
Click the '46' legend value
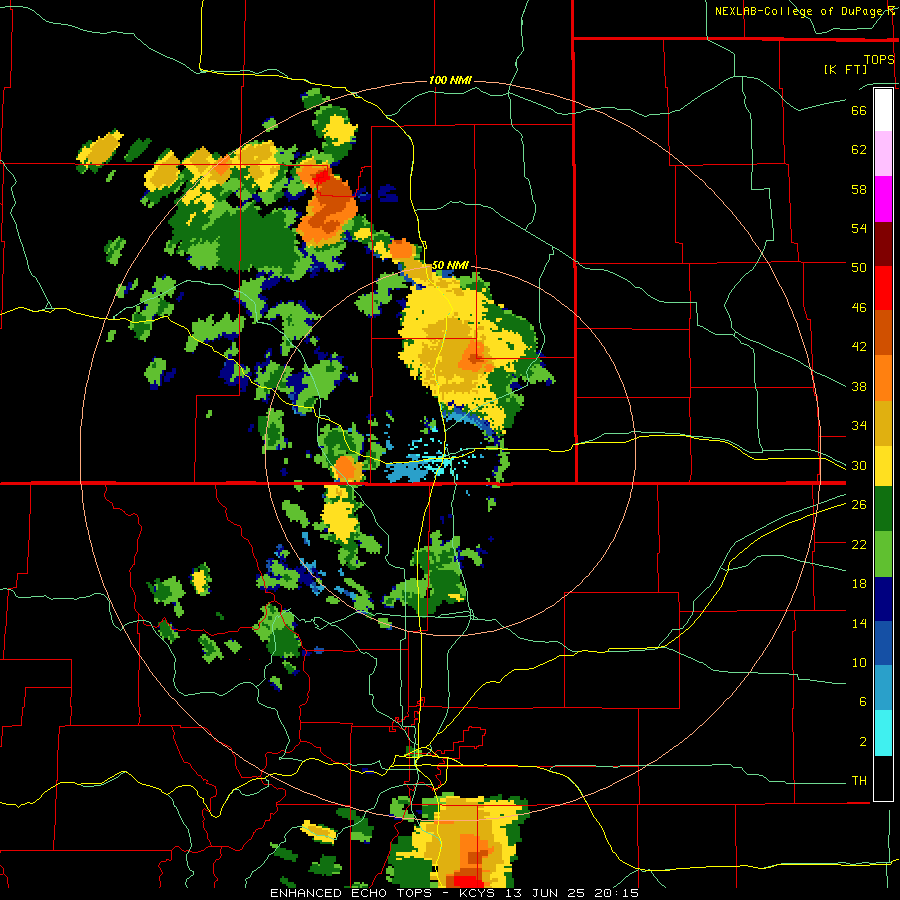859,308
